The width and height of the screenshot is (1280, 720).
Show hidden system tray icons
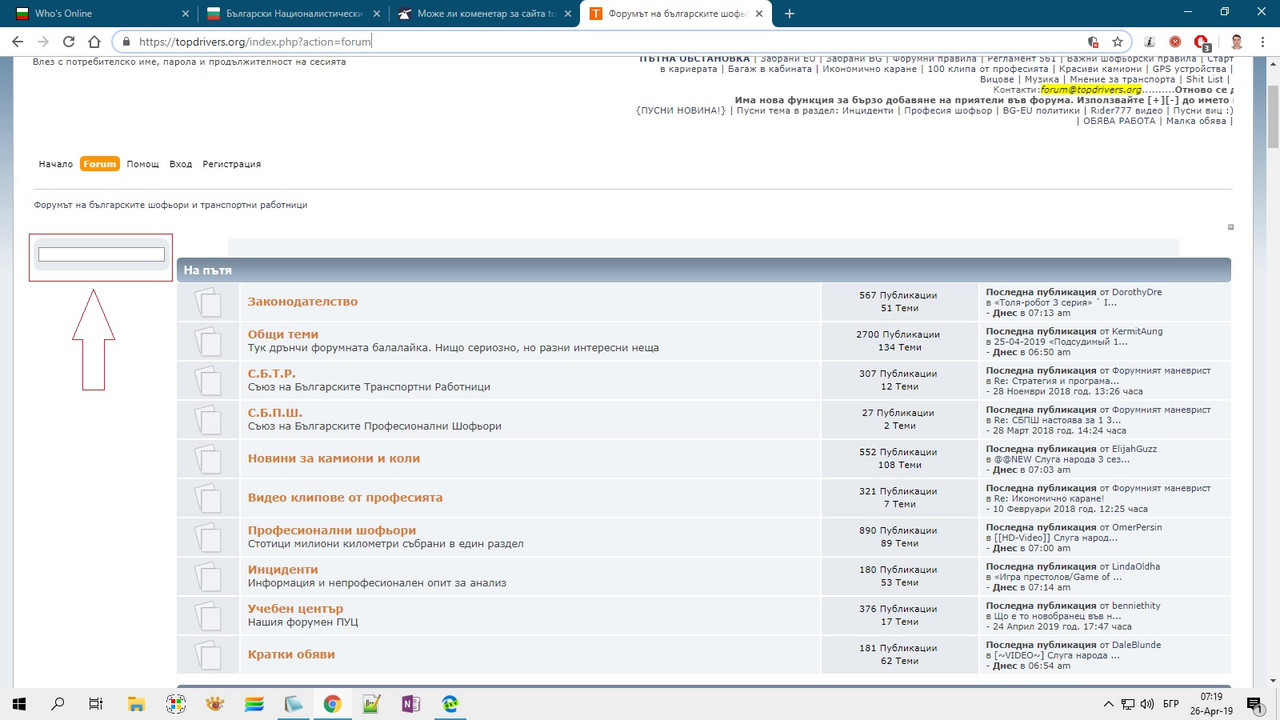(1108, 704)
